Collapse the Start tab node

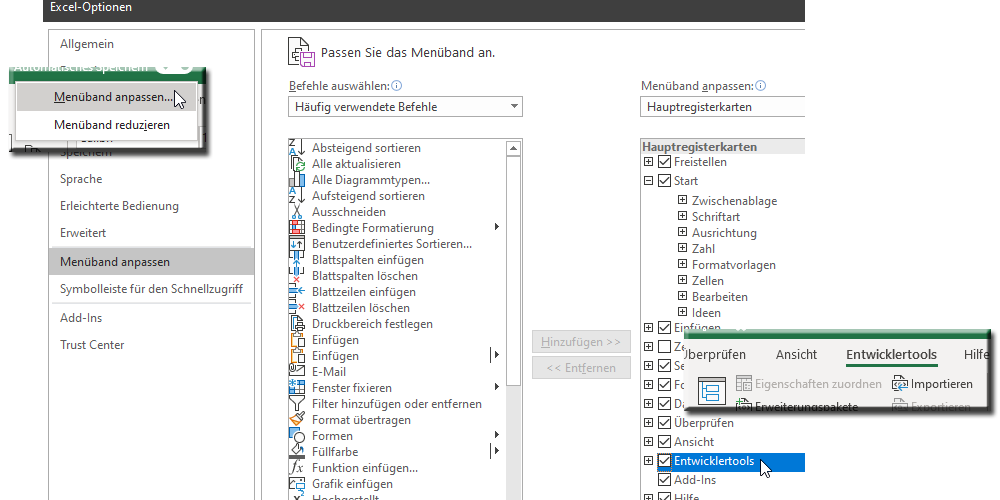tap(649, 181)
